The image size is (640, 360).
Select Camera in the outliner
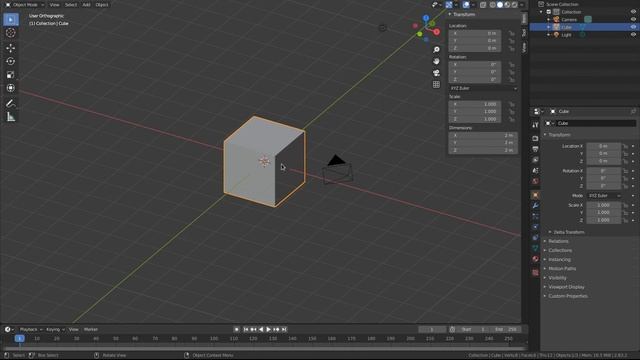(x=569, y=20)
